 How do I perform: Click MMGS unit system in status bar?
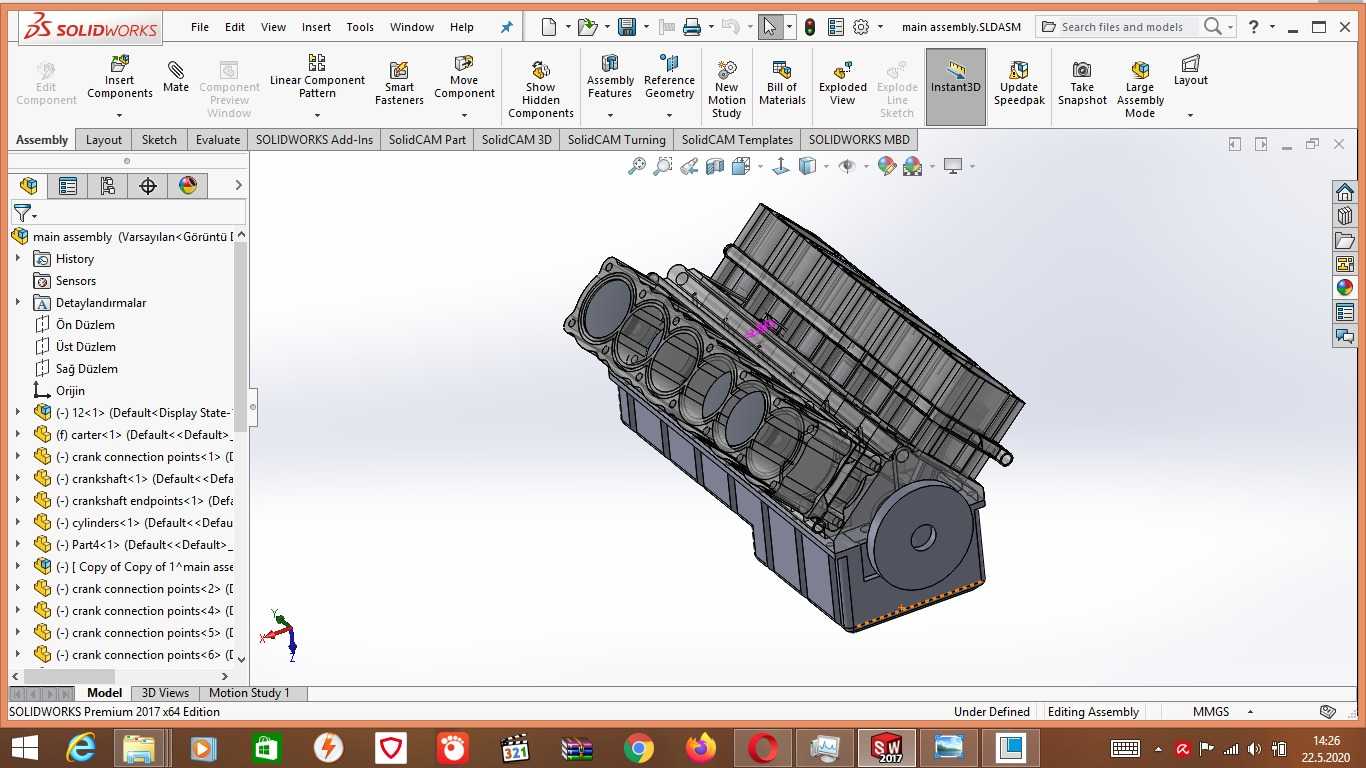coord(1211,712)
